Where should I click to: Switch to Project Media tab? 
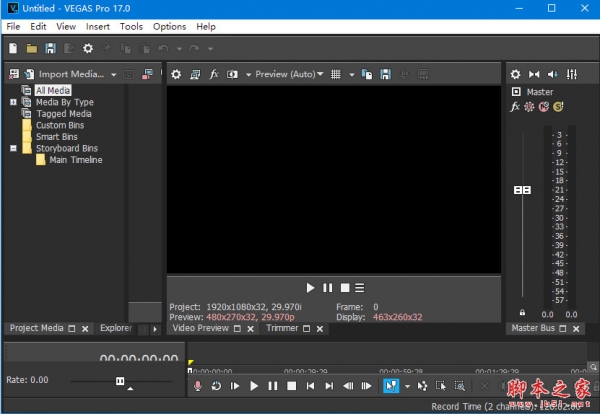tap(36, 328)
